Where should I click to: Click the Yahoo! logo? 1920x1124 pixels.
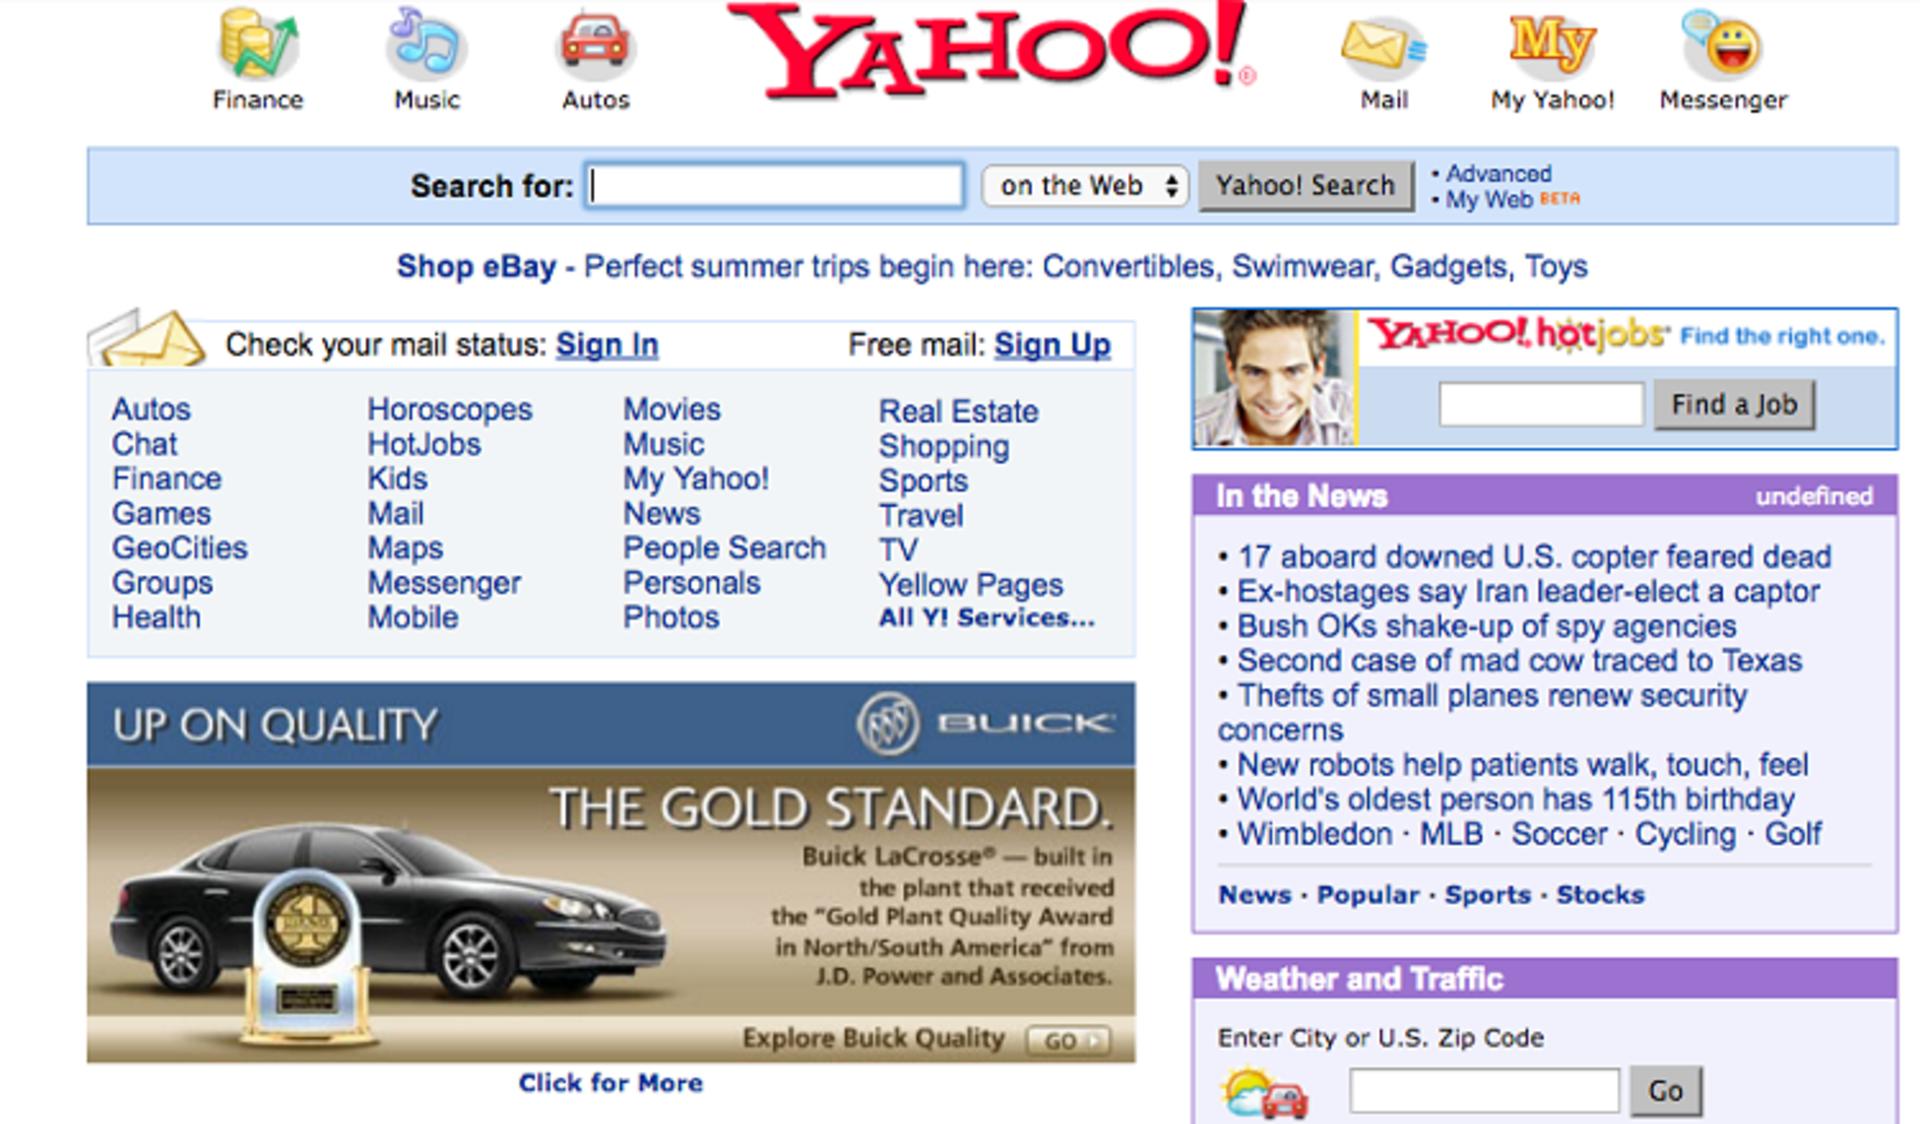[x=990, y=50]
